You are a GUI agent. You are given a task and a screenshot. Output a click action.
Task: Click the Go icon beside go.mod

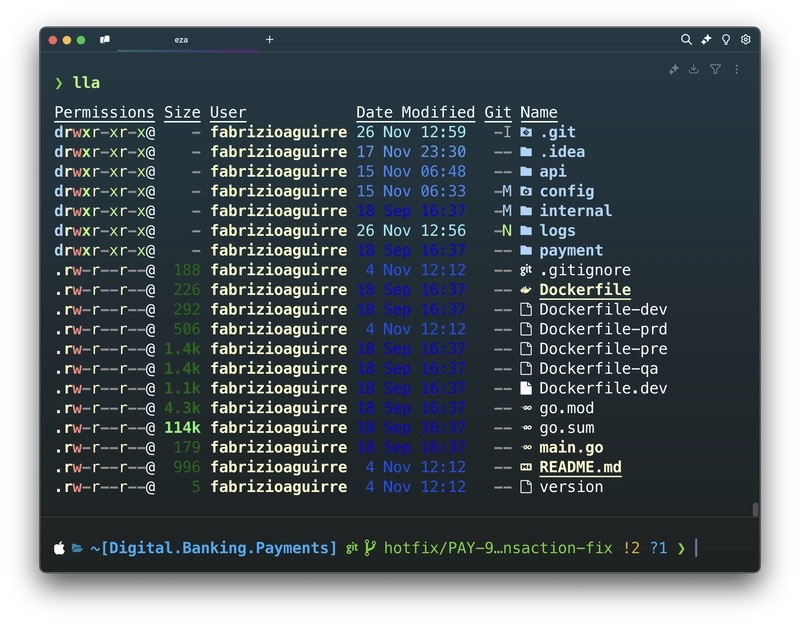(x=526, y=408)
